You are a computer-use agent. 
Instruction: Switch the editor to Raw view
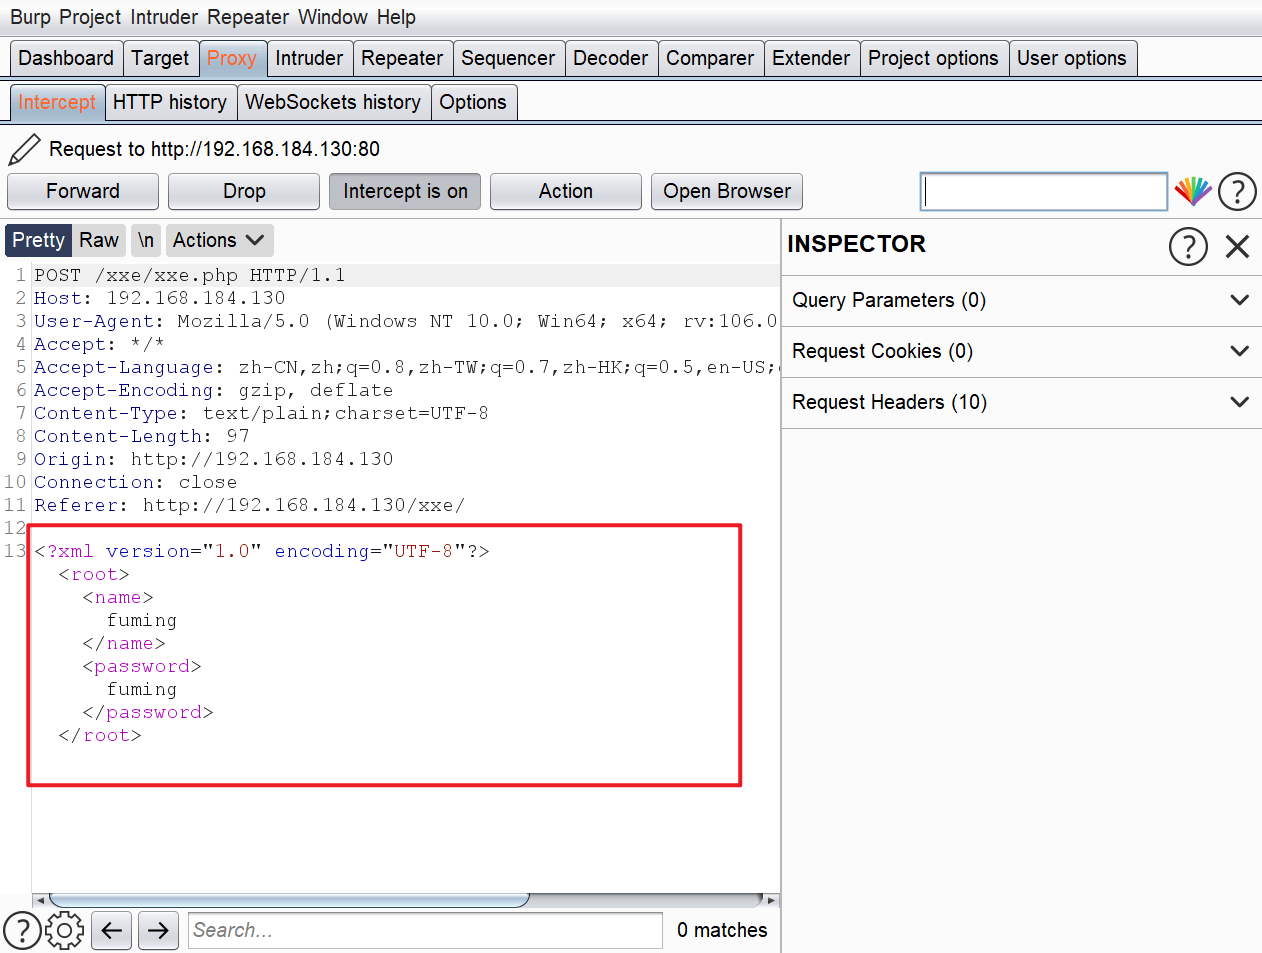pos(99,240)
